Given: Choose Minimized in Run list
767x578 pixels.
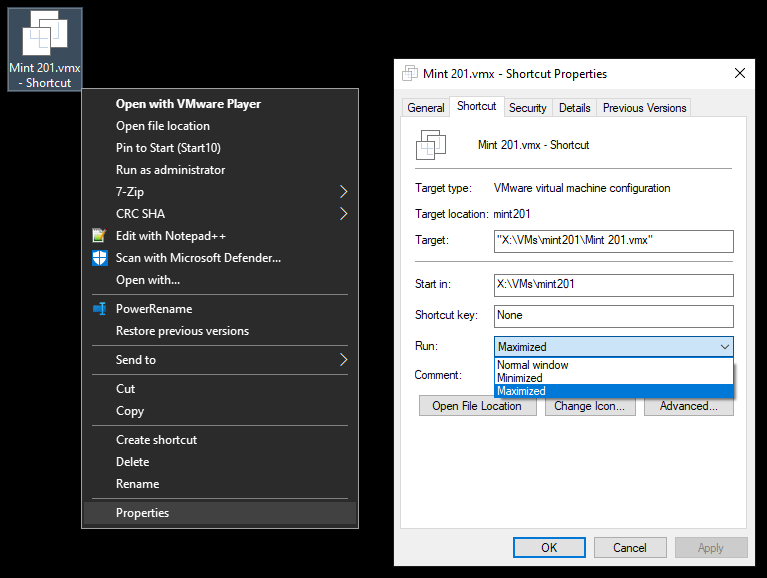Looking at the screenshot, I should [614, 378].
